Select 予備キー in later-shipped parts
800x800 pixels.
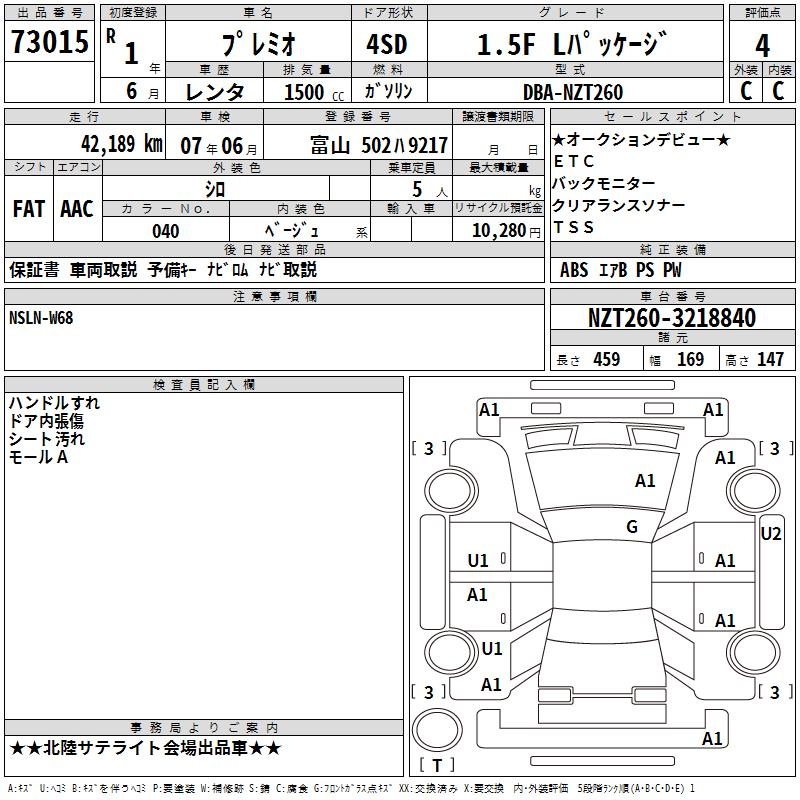click(172, 269)
